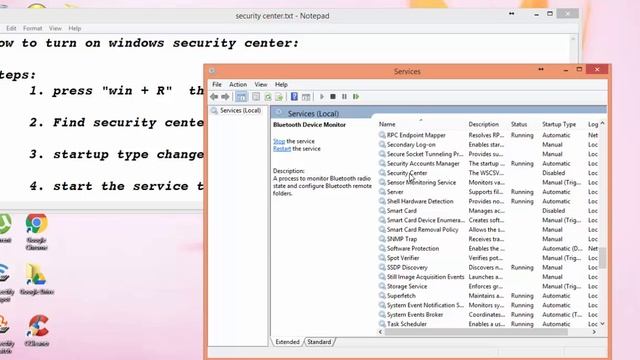640x360 pixels.
Task: Click the Back arrow in Services toolbar
Action: tap(214, 97)
